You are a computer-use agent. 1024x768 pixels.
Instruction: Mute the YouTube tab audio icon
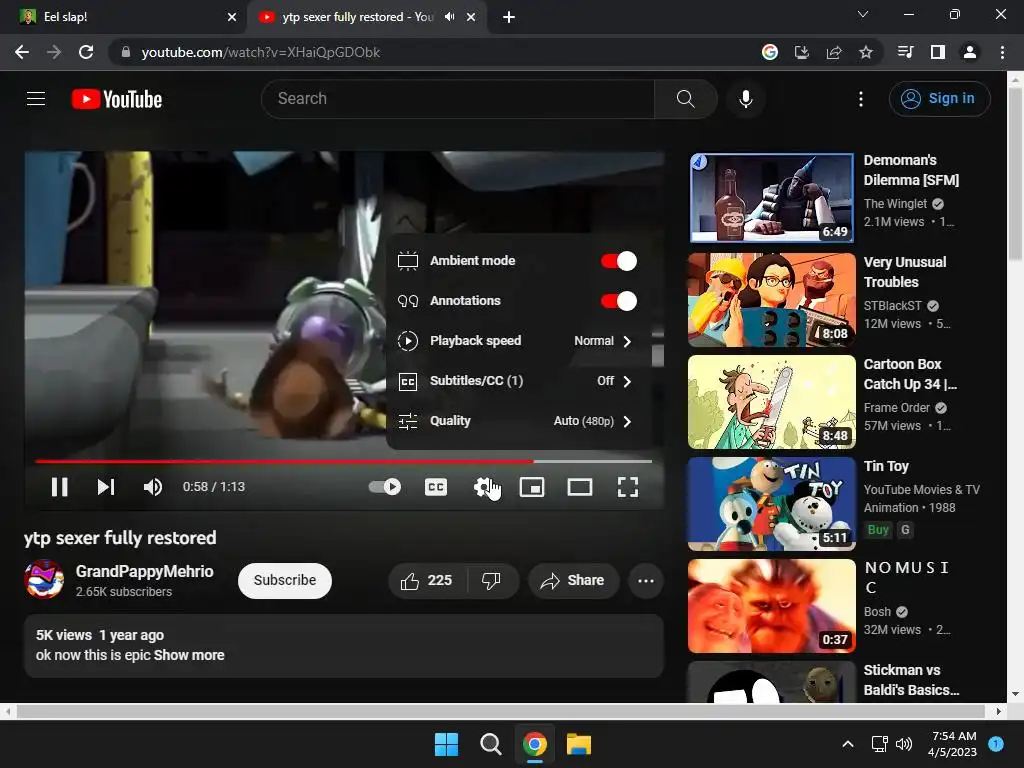pos(449,17)
